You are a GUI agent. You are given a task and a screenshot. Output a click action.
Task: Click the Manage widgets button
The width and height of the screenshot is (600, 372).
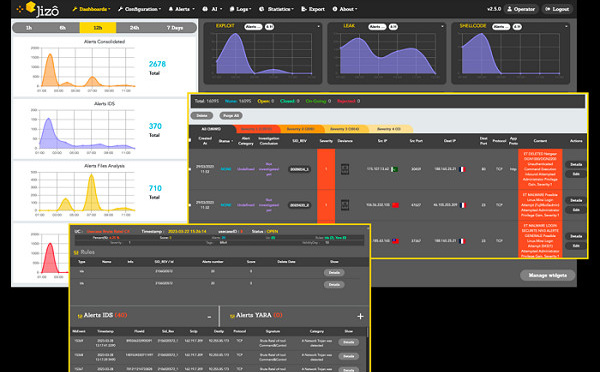pyautogui.click(x=548, y=275)
